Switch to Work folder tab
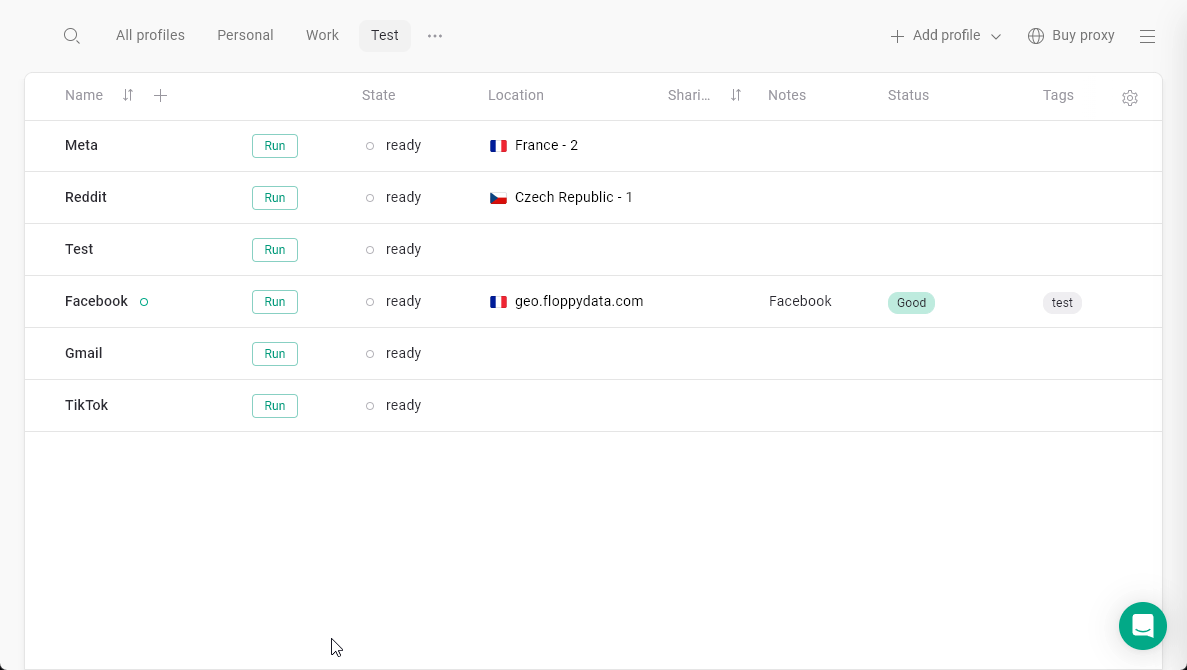The height and width of the screenshot is (670, 1187). point(322,36)
